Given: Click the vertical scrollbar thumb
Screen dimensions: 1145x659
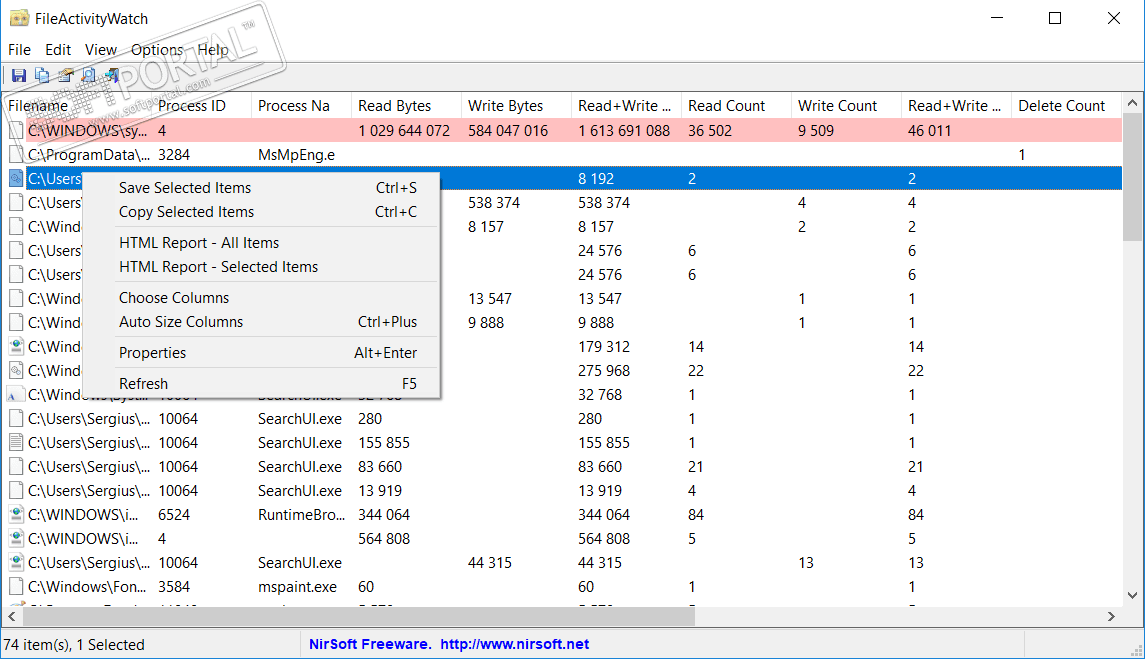Looking at the screenshot, I should pyautogui.click(x=1133, y=177).
